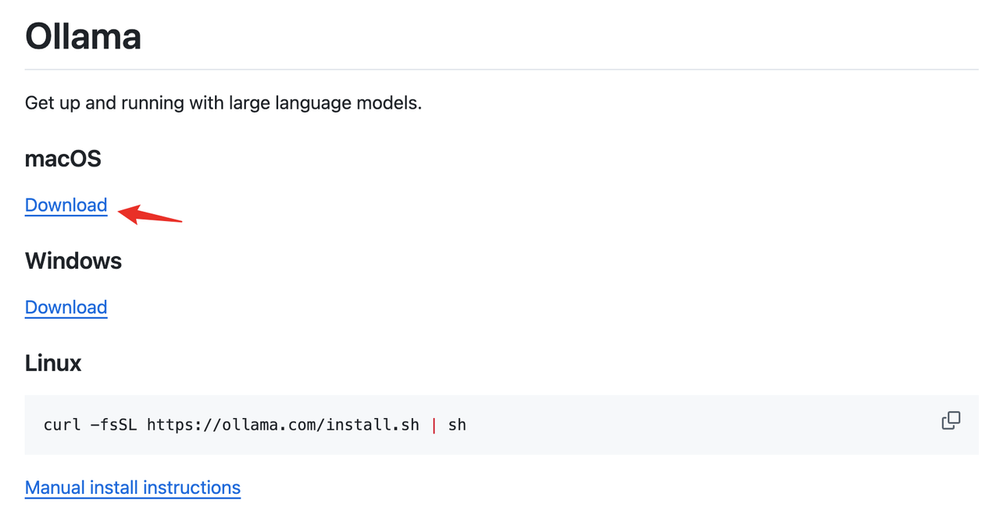Click the Ollama page title
Screen dimensions: 1000x518
pyautogui.click(x=83, y=37)
